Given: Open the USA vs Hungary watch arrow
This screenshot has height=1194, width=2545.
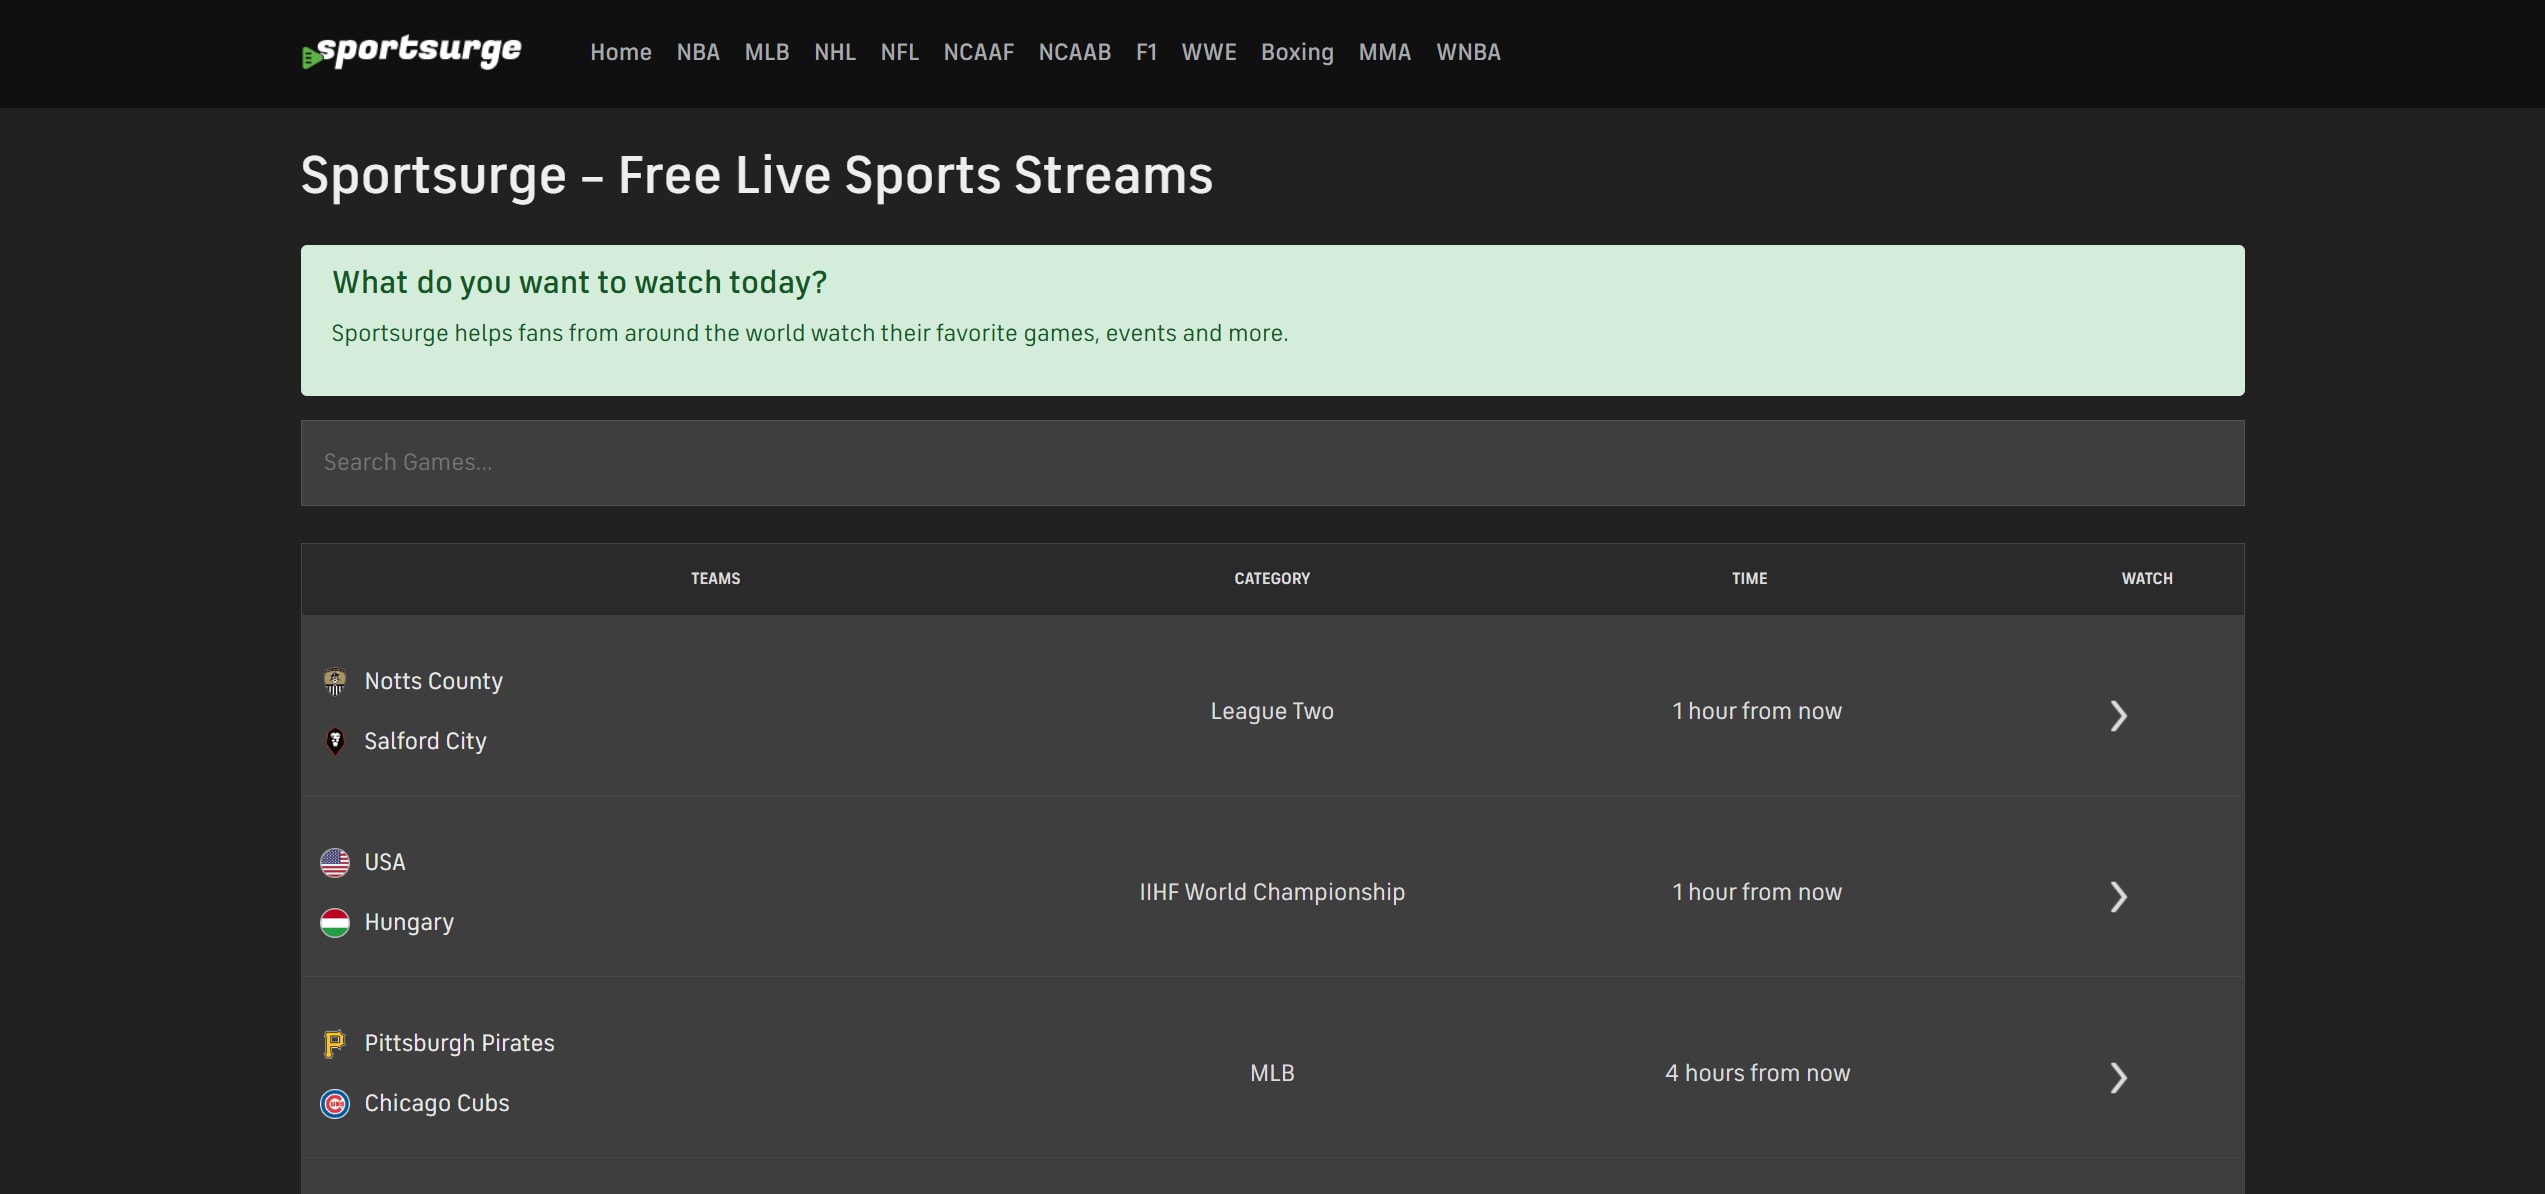Looking at the screenshot, I should click(2118, 896).
